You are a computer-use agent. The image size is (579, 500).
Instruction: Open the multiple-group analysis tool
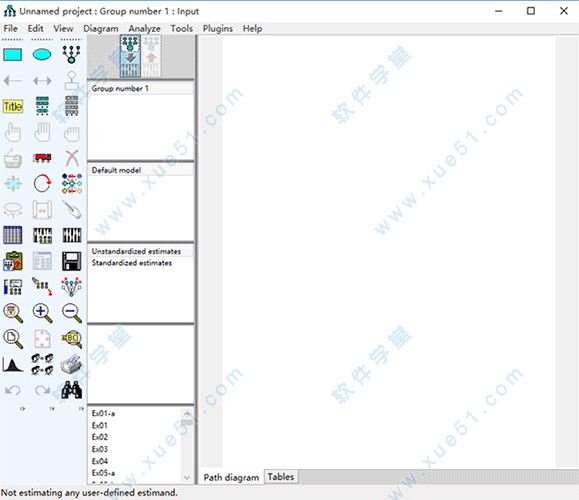(x=42, y=365)
